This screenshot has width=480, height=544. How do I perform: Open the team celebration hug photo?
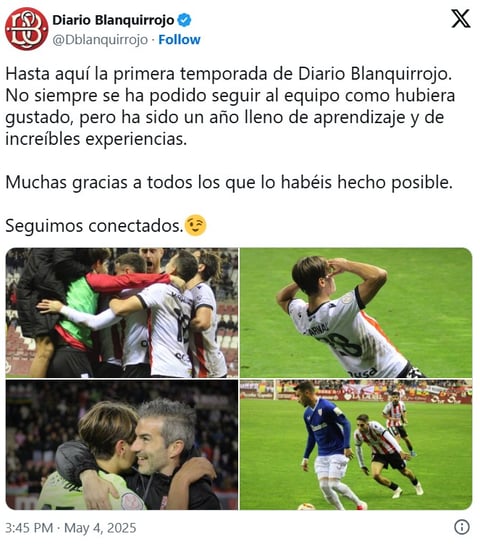pyautogui.click(x=122, y=313)
